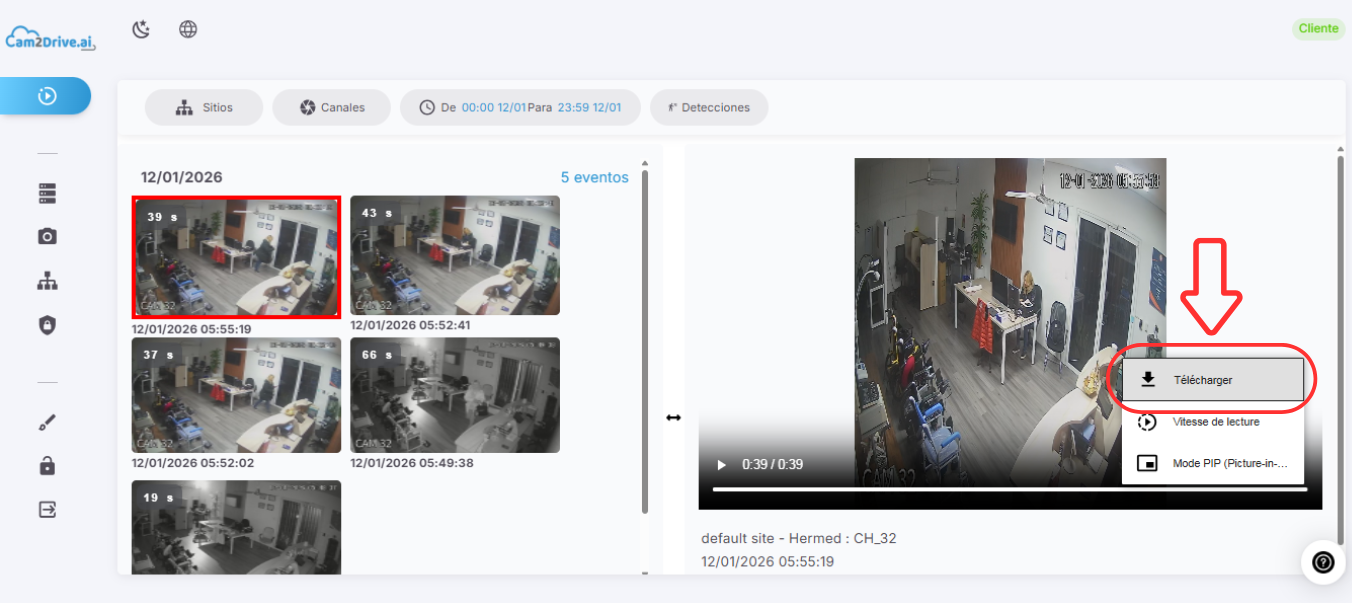
Task: Open the playback events section in sidebar
Action: point(46,96)
